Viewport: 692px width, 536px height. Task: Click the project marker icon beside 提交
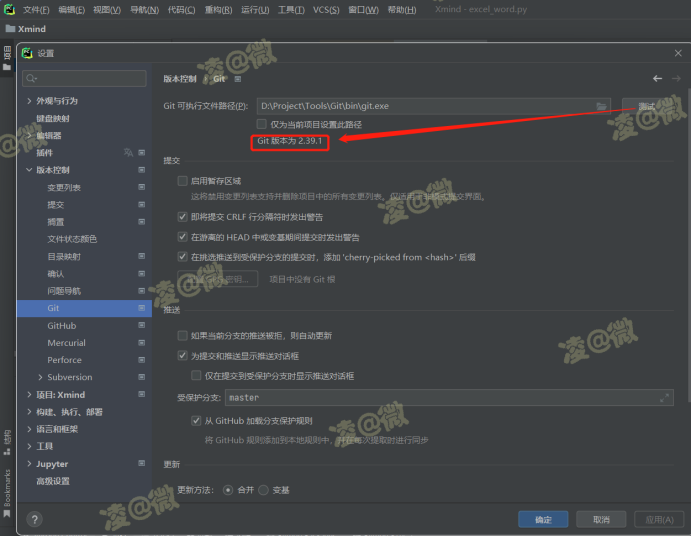click(142, 205)
